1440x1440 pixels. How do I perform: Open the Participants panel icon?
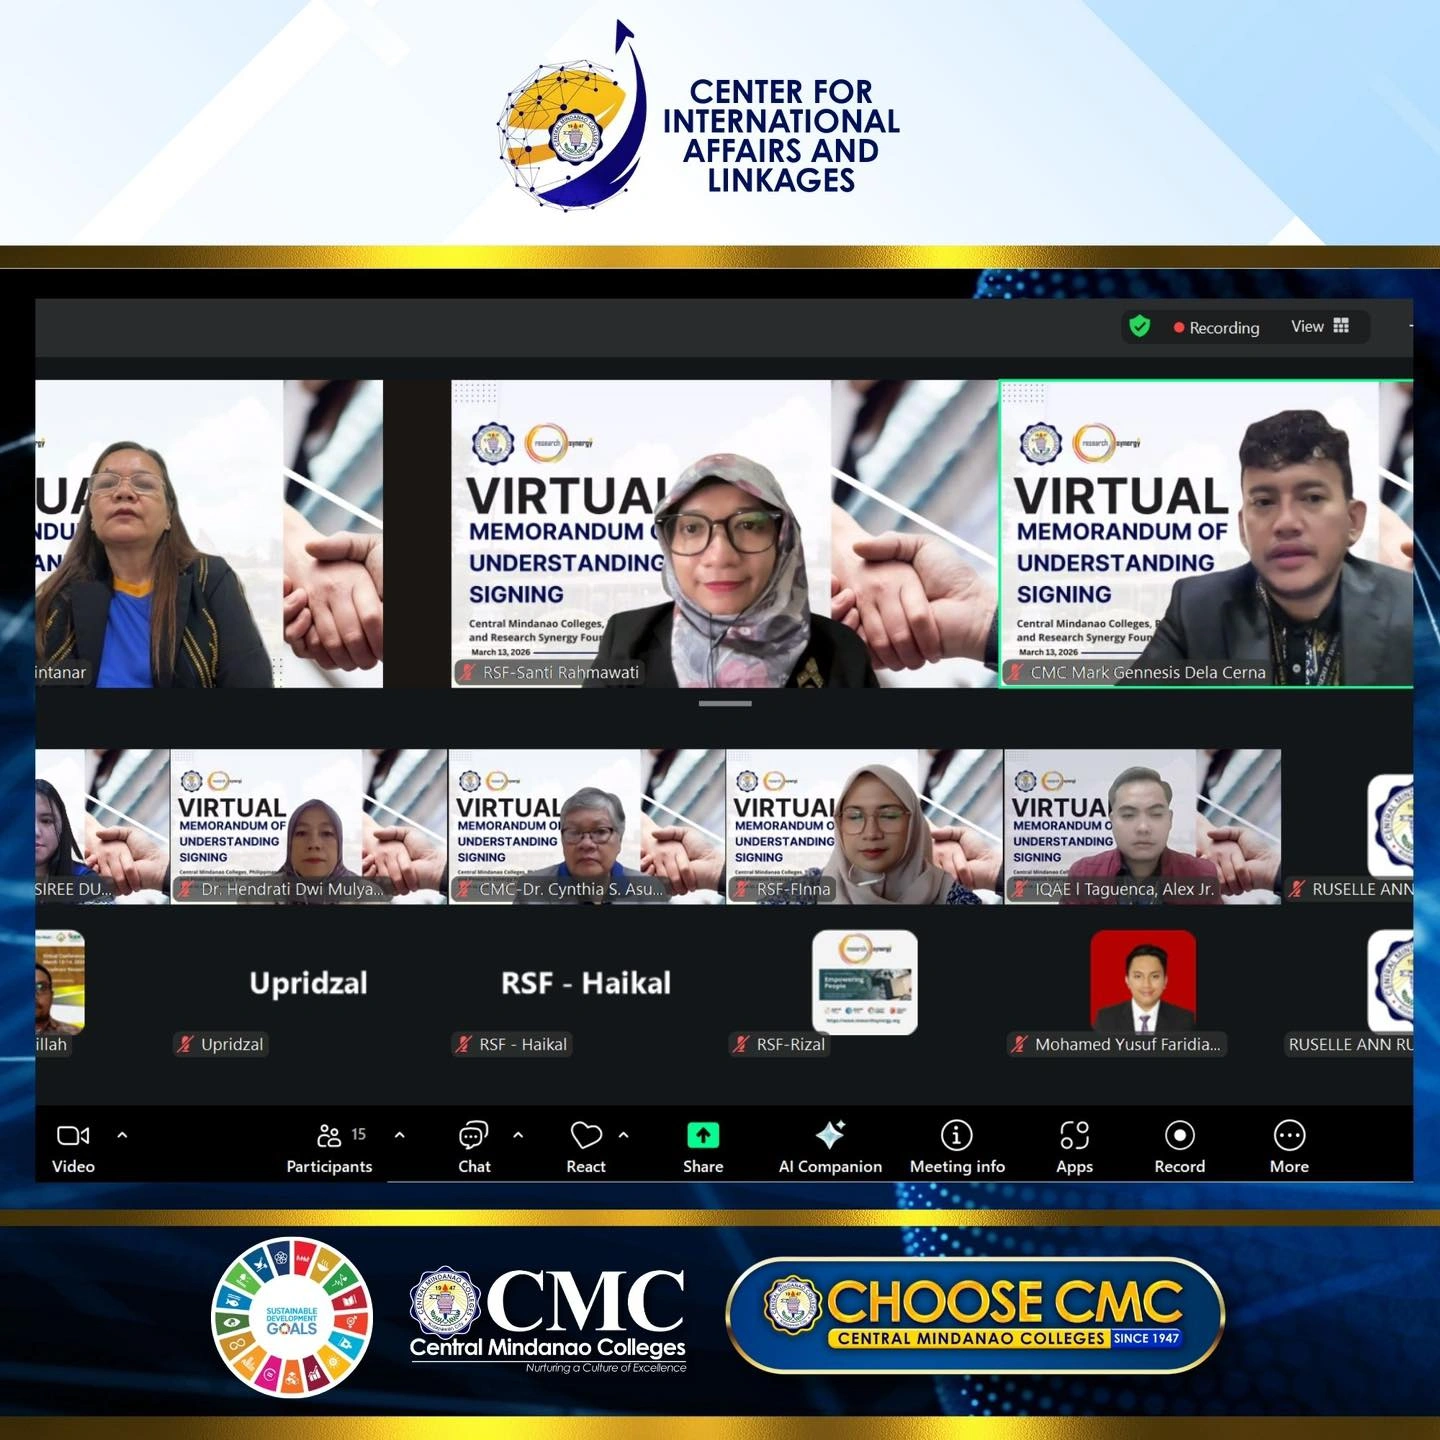[x=329, y=1135]
